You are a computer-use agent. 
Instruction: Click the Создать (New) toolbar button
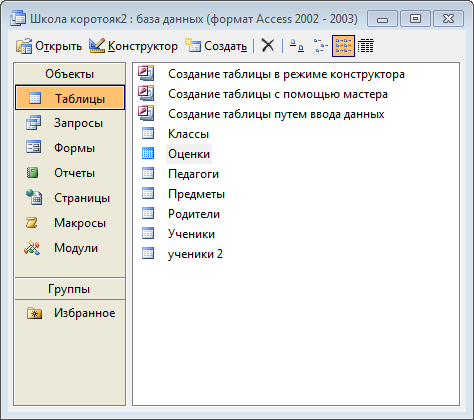click(217, 46)
